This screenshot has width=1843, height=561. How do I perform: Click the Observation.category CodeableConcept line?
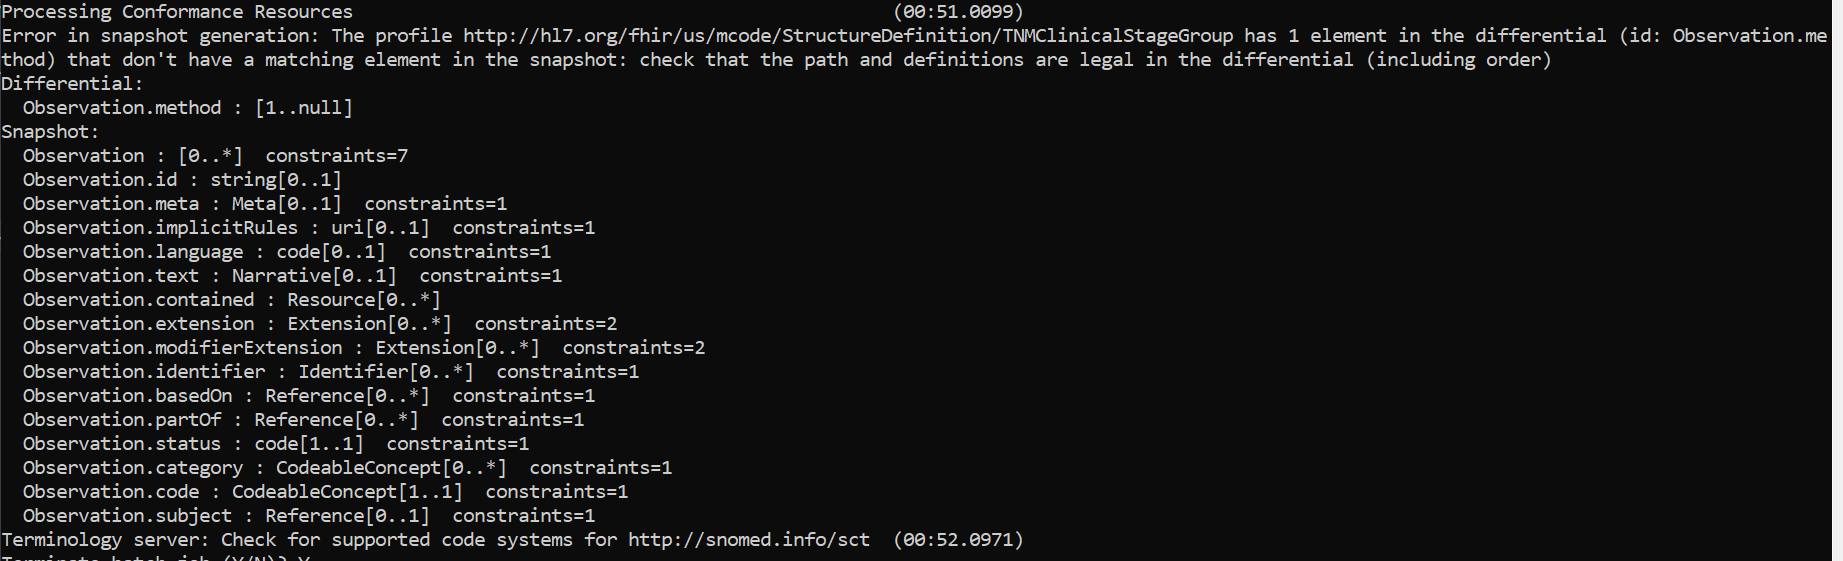tap(347, 468)
